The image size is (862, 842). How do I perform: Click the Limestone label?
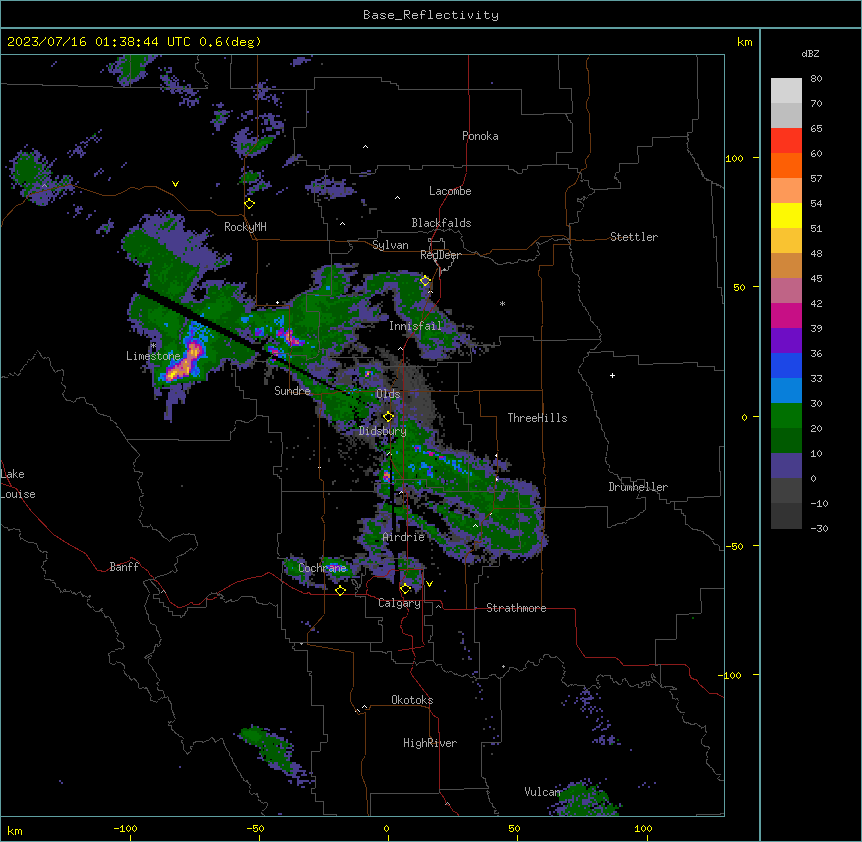pyautogui.click(x=153, y=356)
